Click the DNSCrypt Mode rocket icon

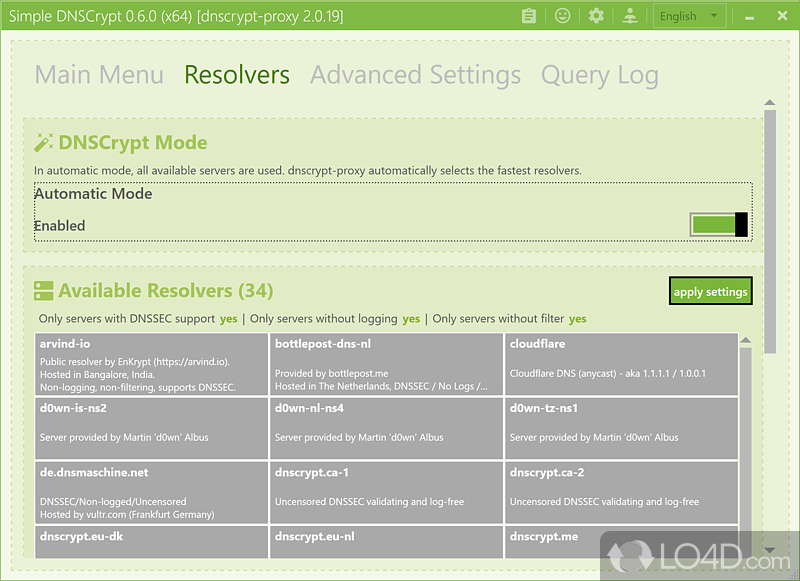[x=42, y=141]
